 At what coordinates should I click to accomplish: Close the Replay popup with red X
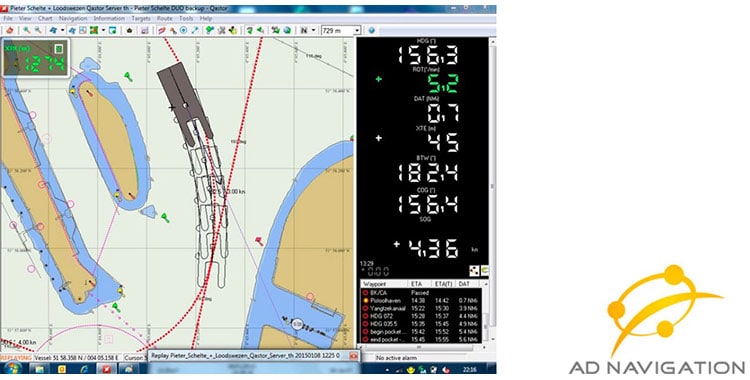tap(353, 356)
